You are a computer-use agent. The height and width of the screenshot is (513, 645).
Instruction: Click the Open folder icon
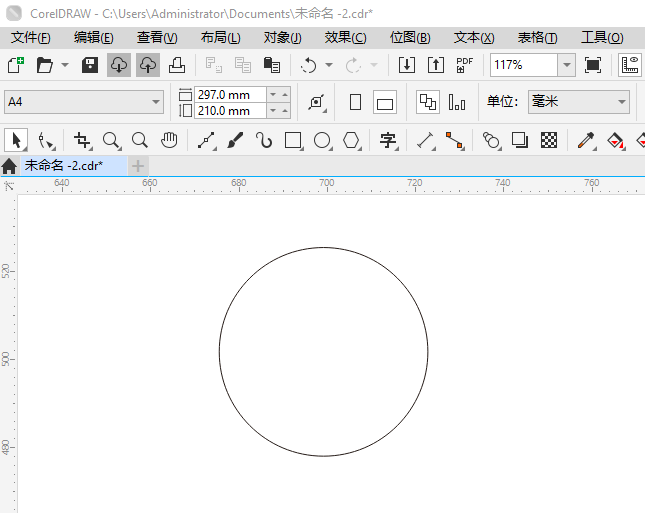[x=44, y=65]
